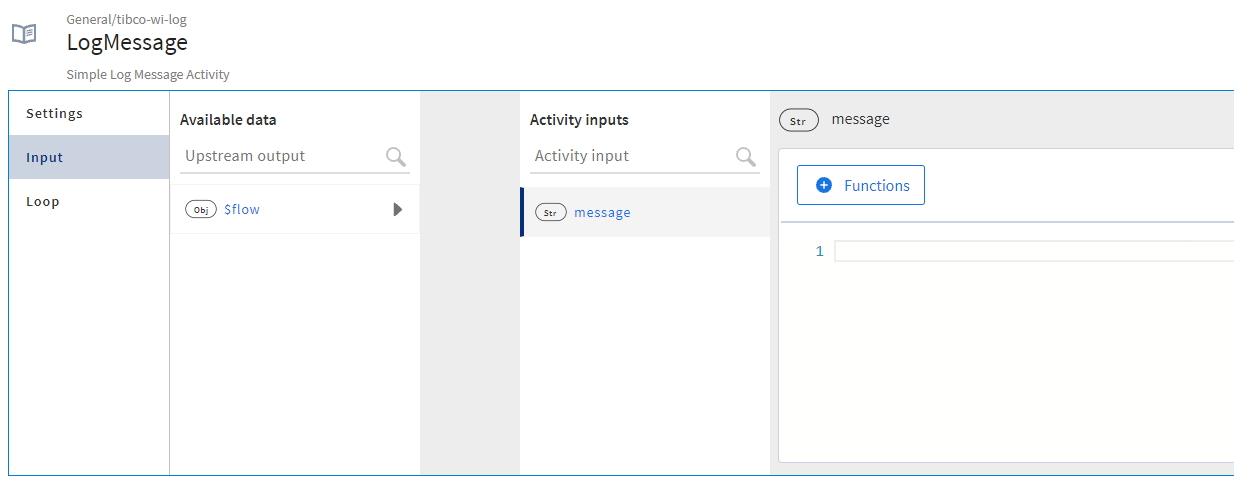Switch to the Input tab
The height and width of the screenshot is (480, 1234).
coord(45,157)
